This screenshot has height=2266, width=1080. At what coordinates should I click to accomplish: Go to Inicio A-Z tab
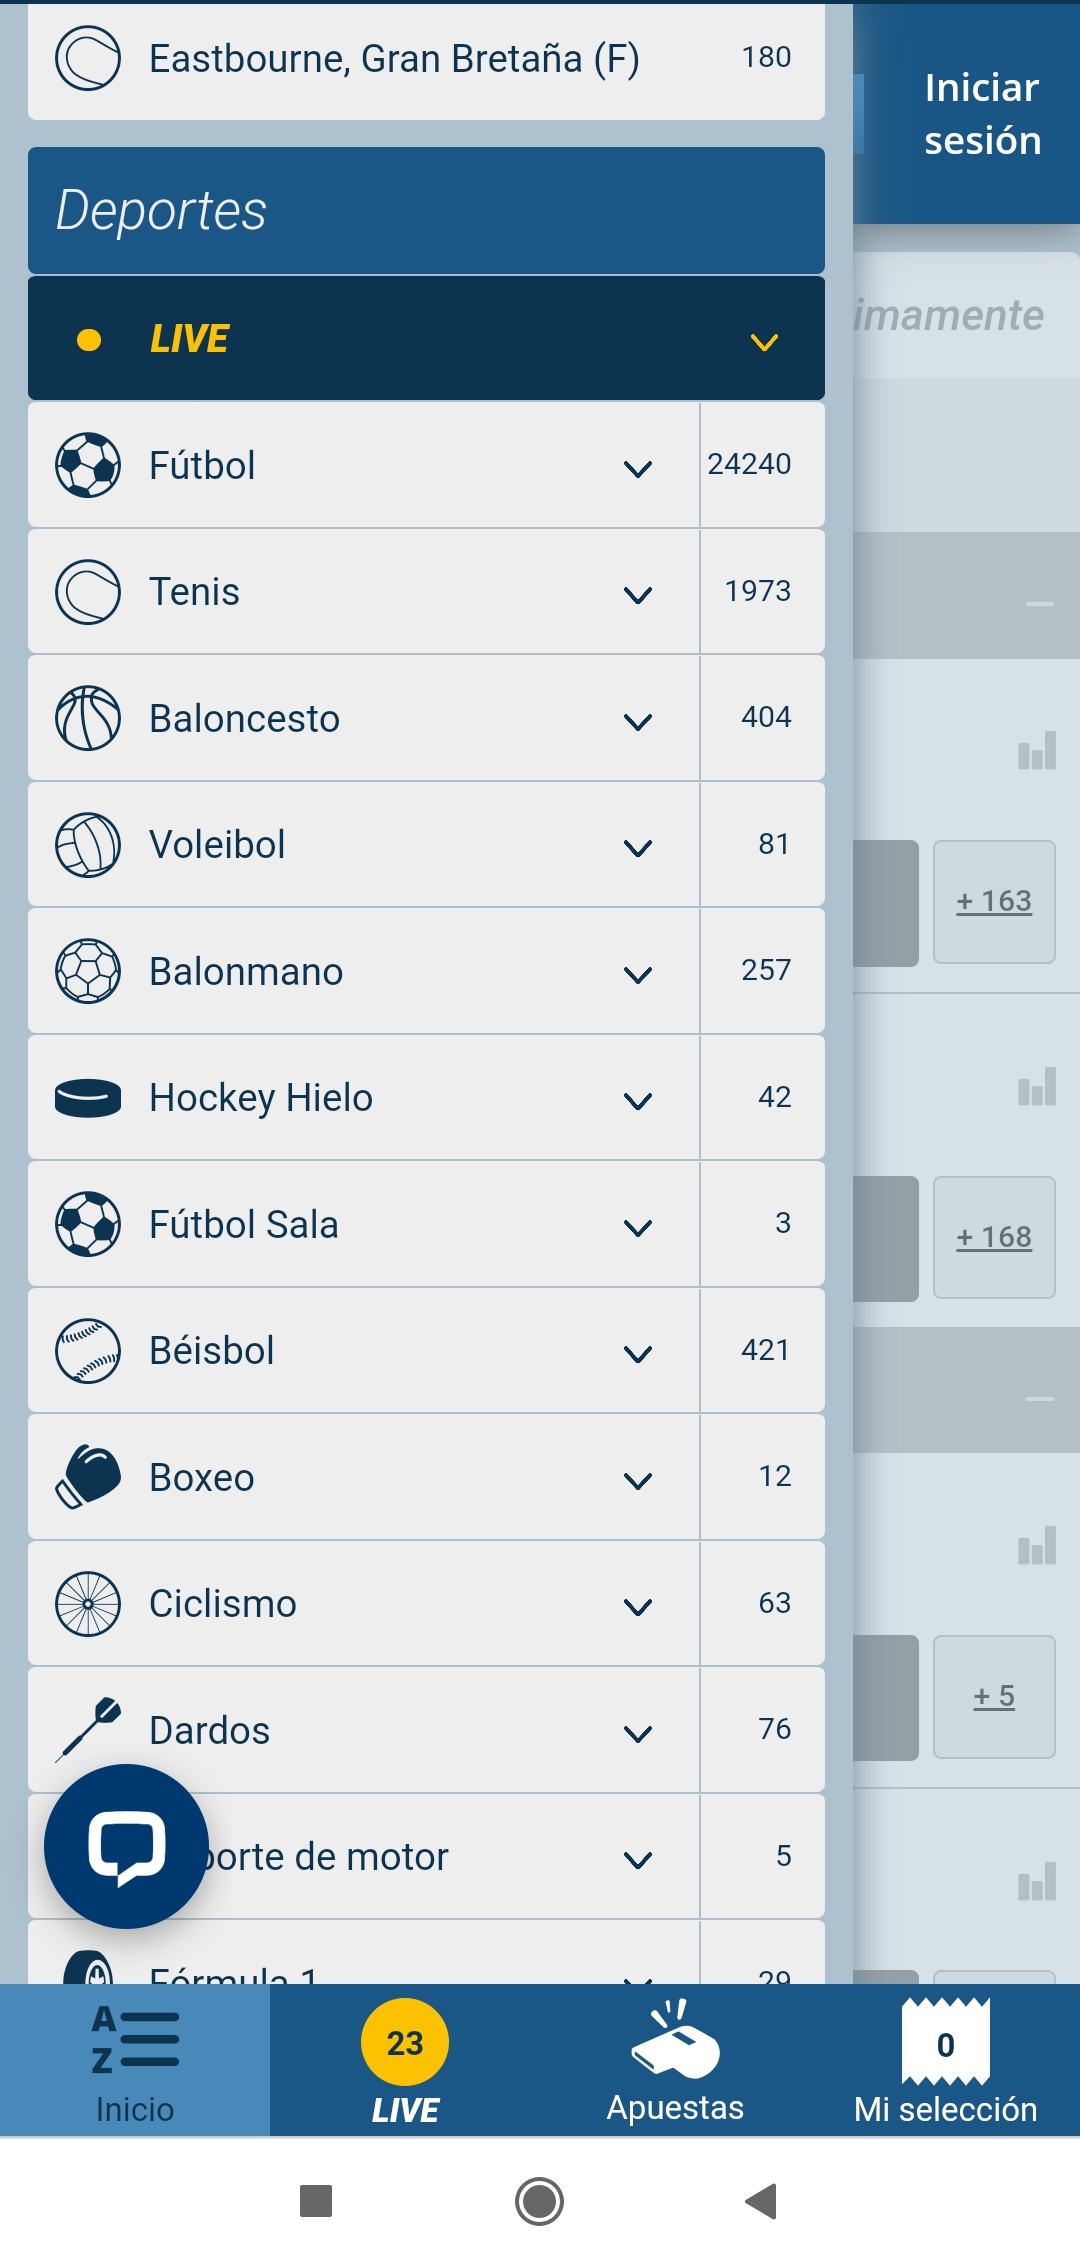click(x=135, y=2061)
